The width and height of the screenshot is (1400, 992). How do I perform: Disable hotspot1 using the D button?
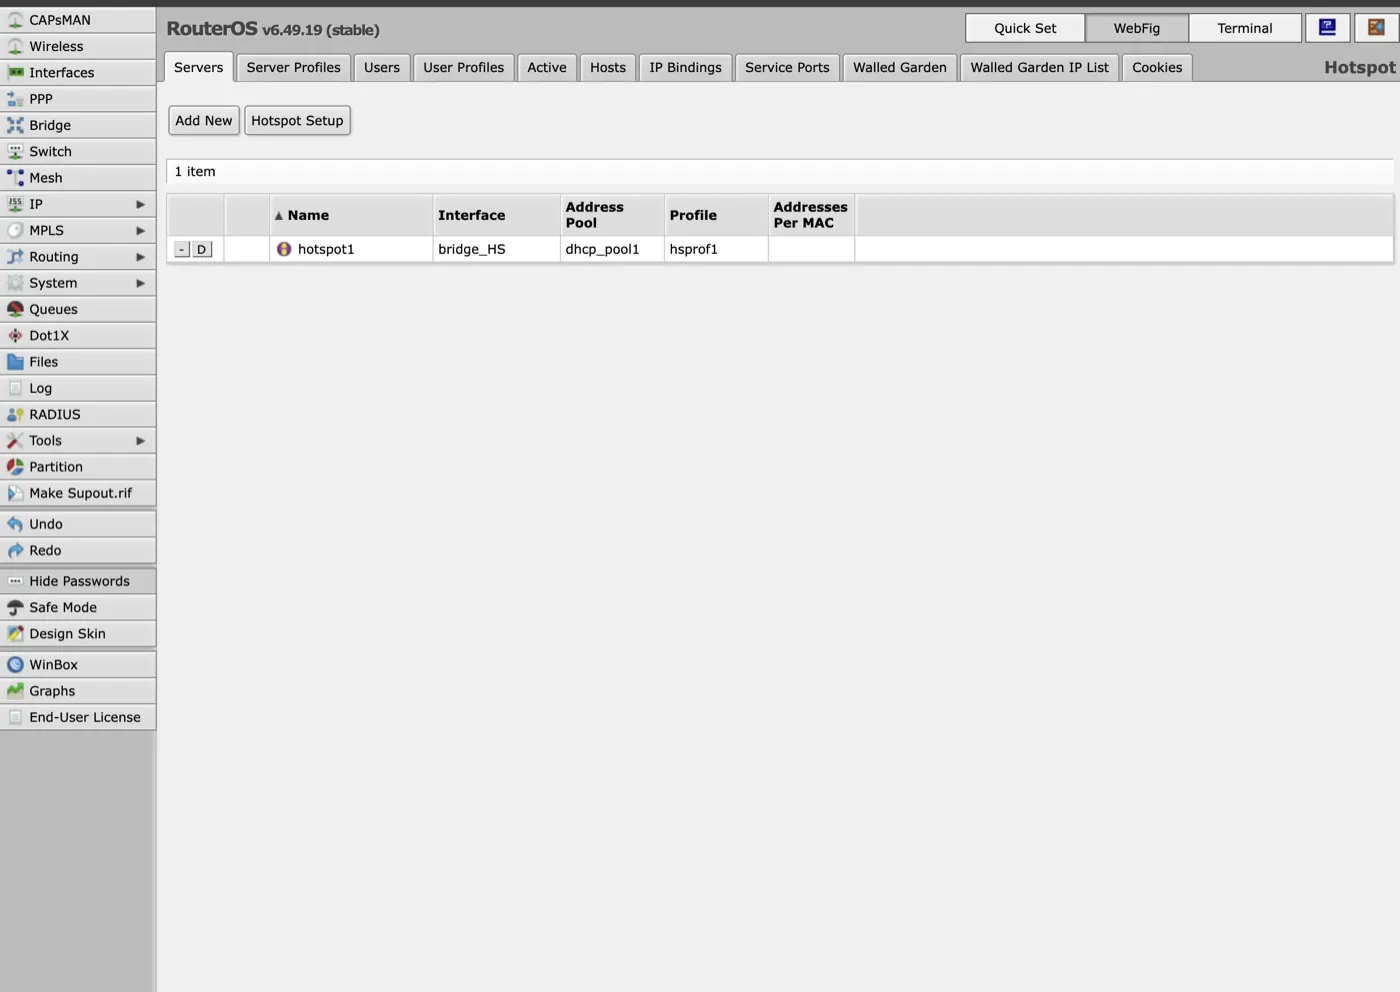(x=202, y=249)
